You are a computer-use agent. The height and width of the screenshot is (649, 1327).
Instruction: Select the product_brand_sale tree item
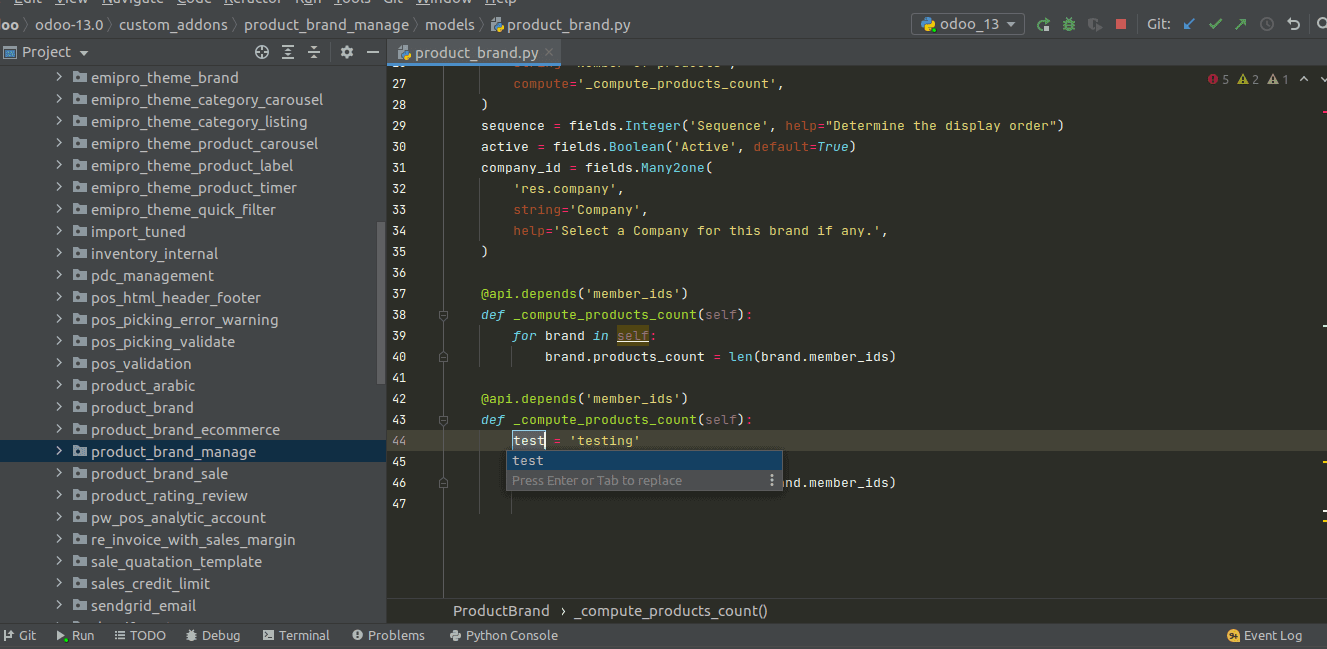pyautogui.click(x=159, y=474)
